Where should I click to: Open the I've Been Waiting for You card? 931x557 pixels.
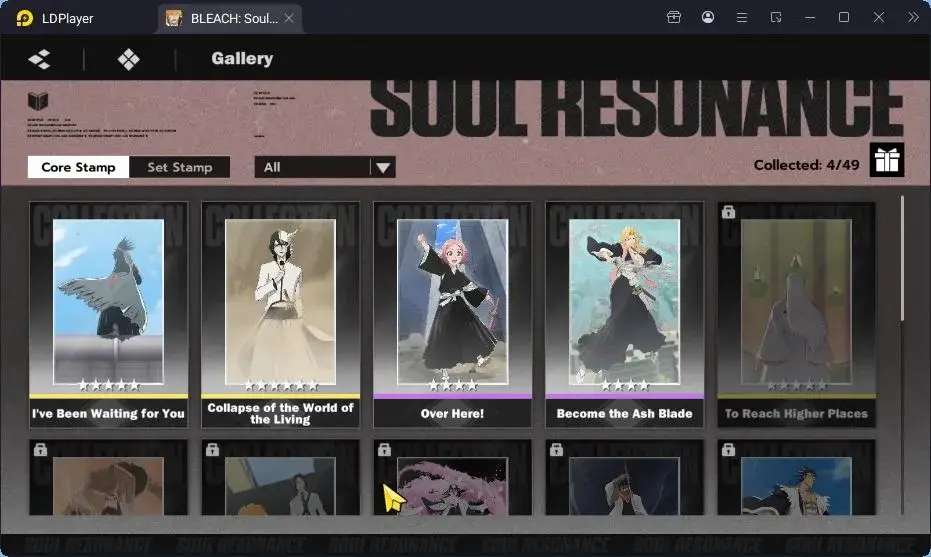click(x=109, y=315)
